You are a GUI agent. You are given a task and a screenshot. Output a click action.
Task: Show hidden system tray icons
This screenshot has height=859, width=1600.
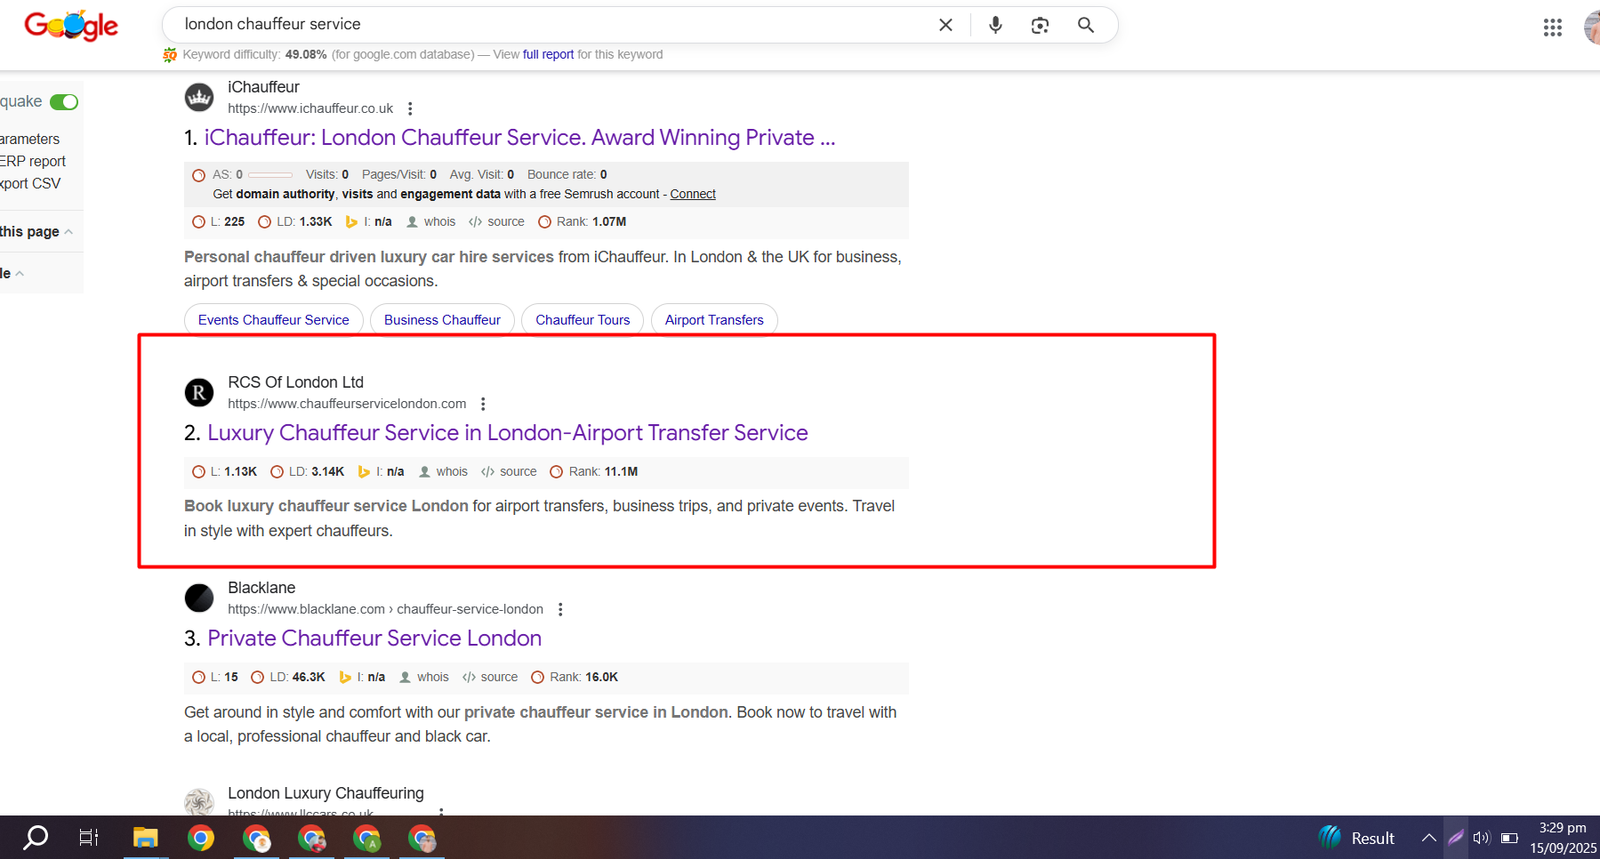[x=1428, y=838]
